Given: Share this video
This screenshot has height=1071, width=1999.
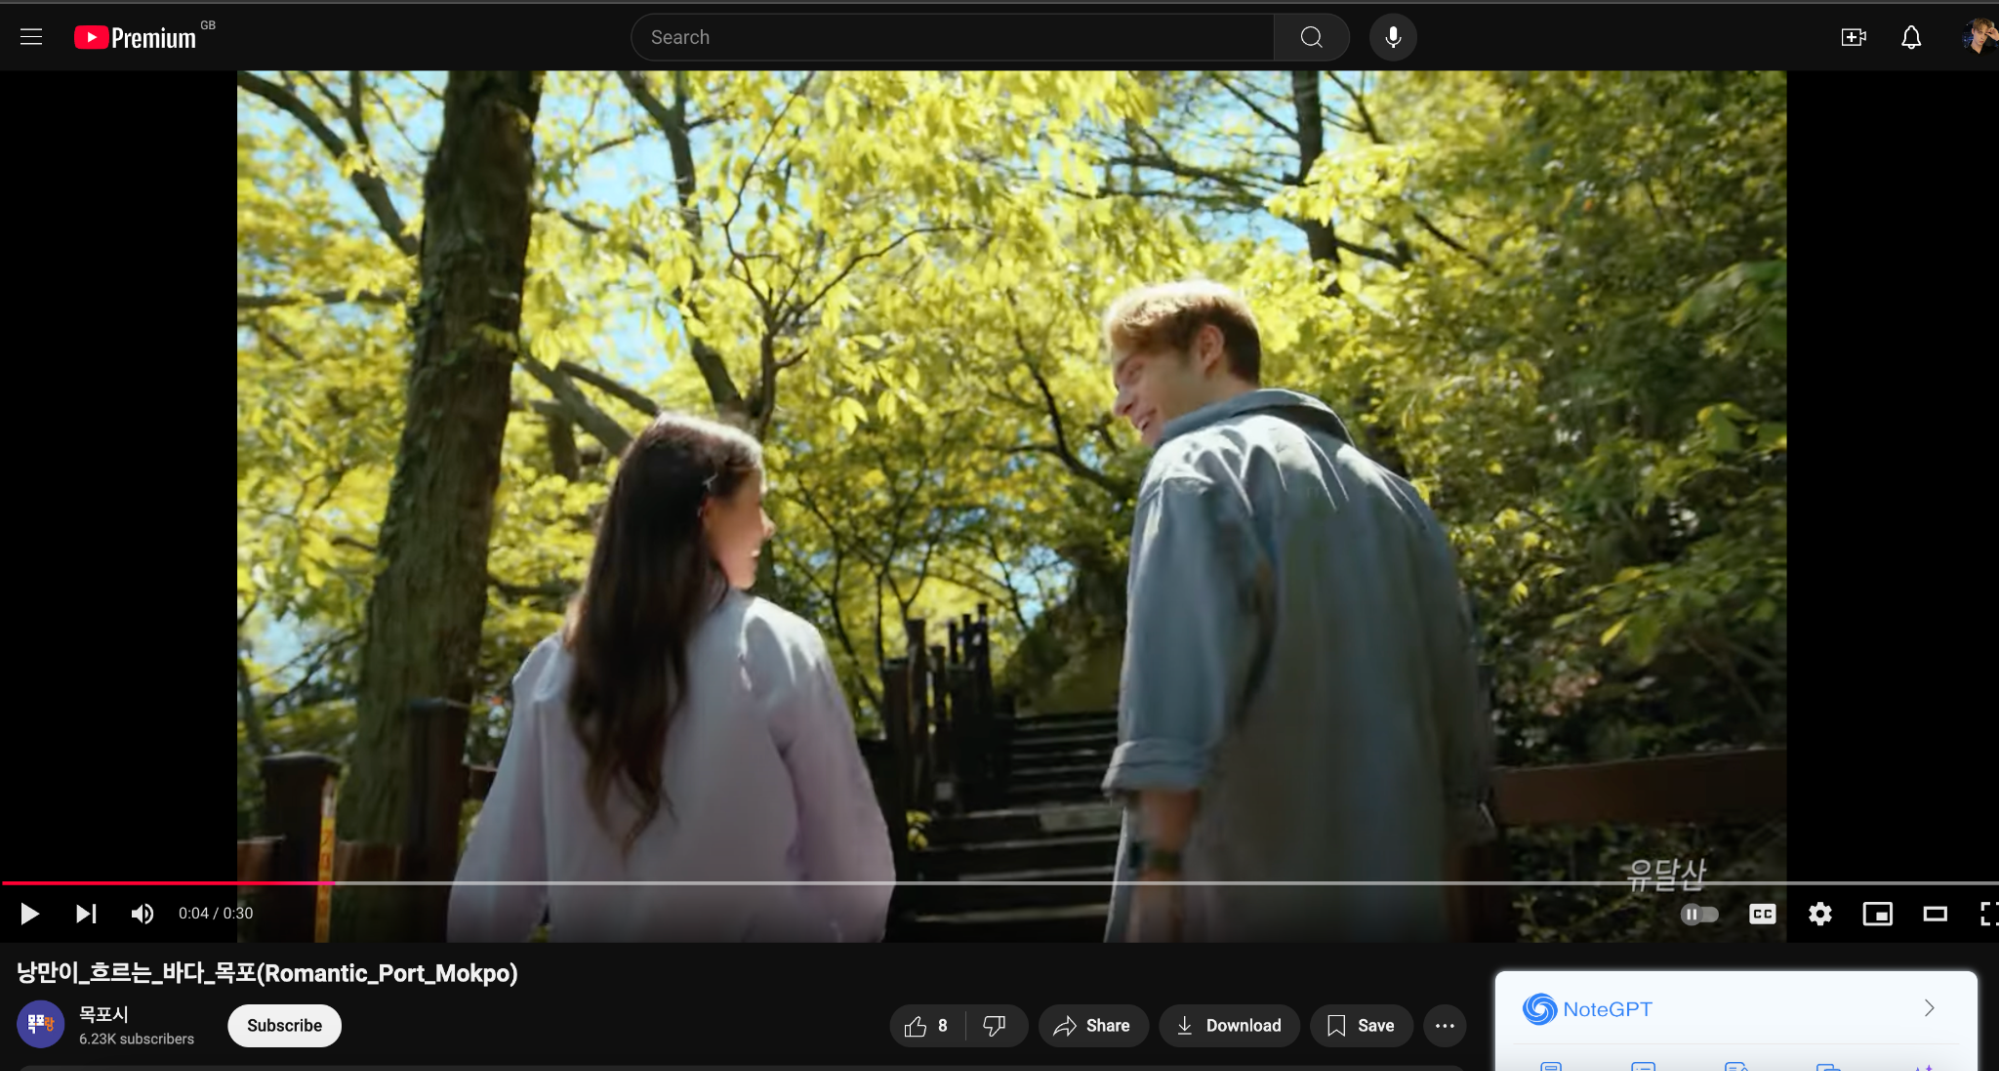Looking at the screenshot, I should (1092, 1025).
